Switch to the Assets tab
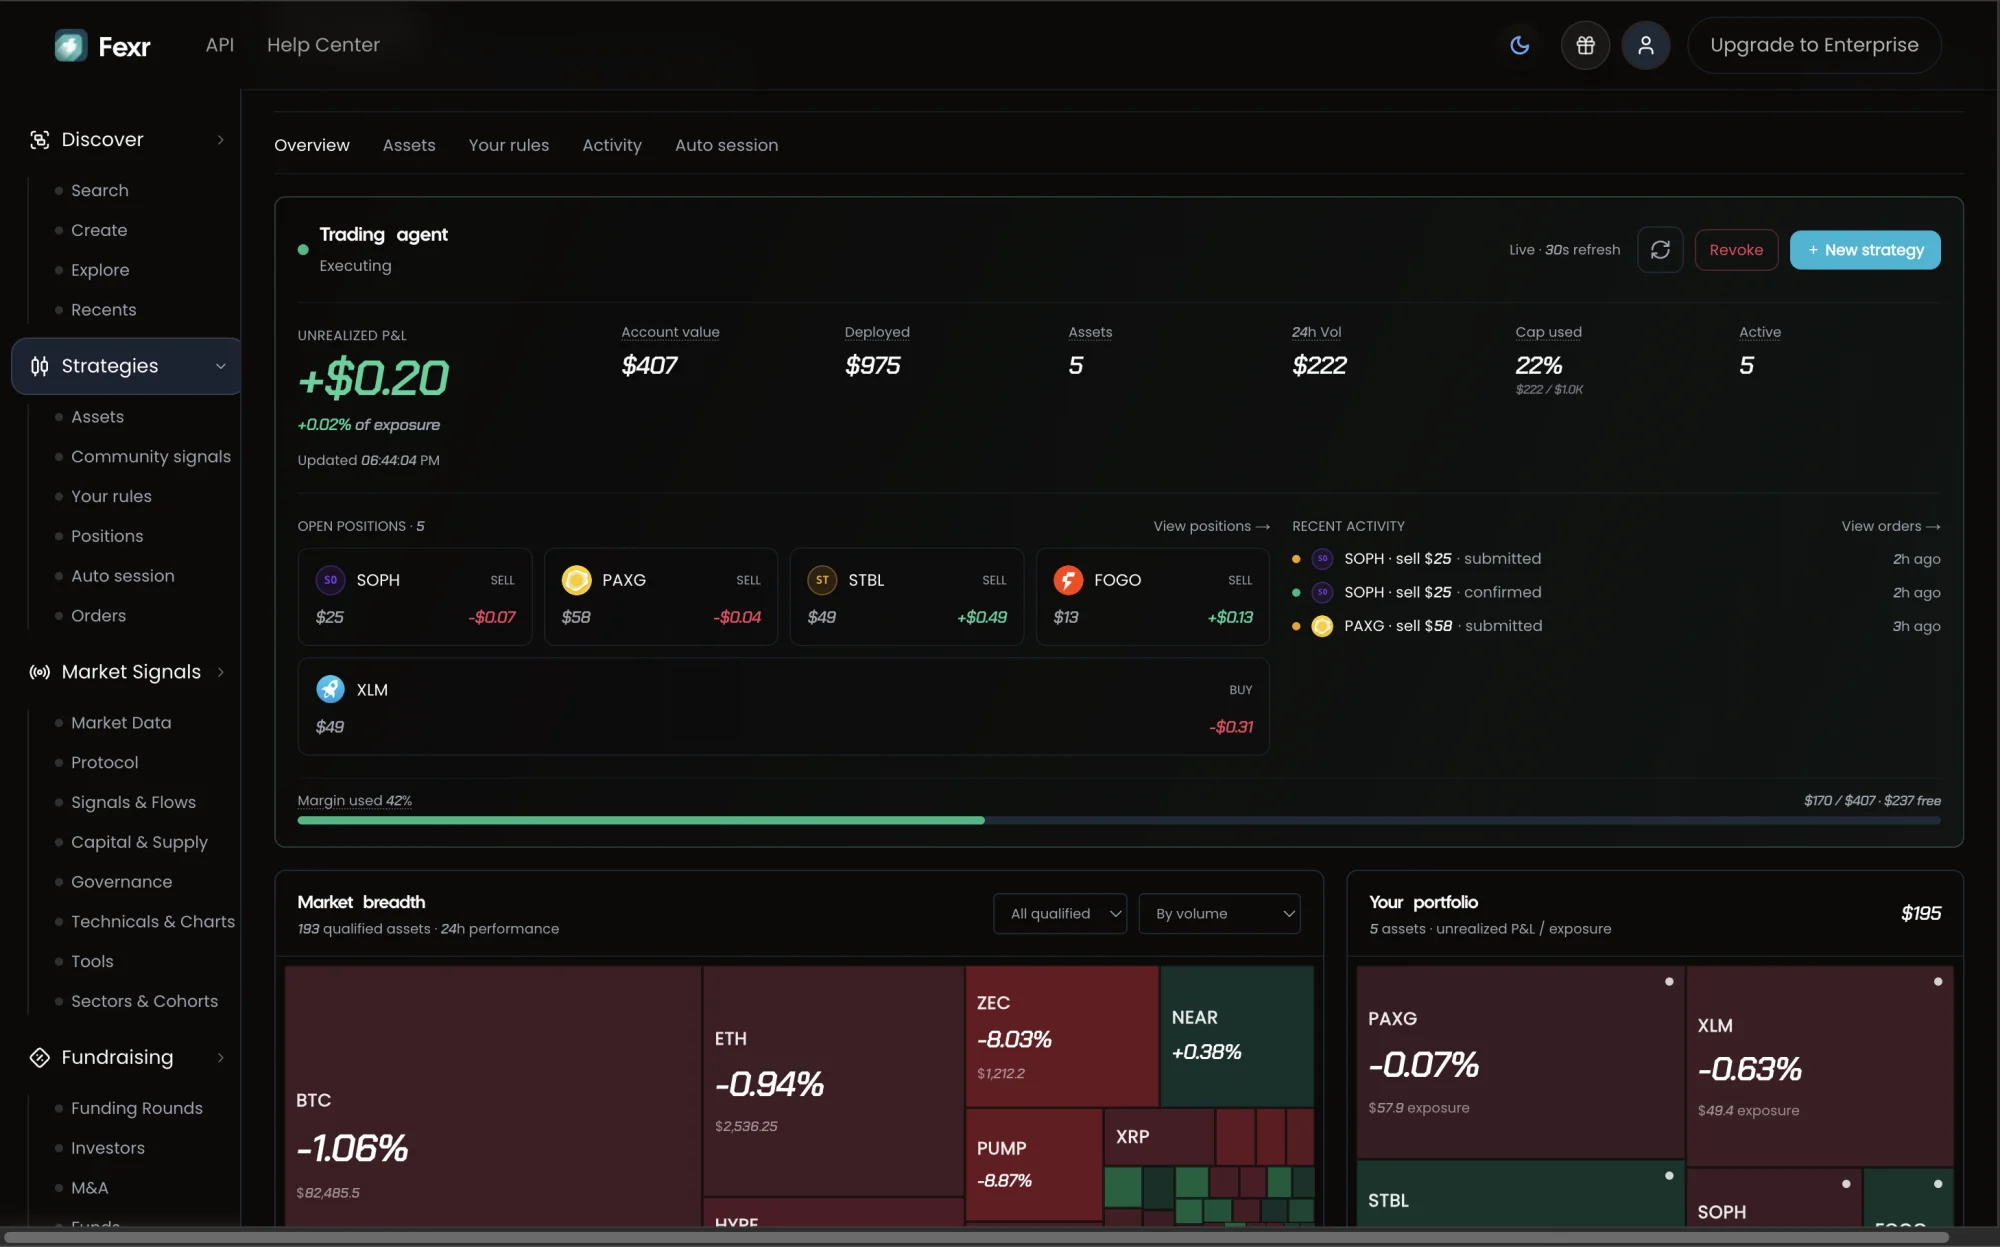Viewport: 2000px width, 1247px height. 409,145
